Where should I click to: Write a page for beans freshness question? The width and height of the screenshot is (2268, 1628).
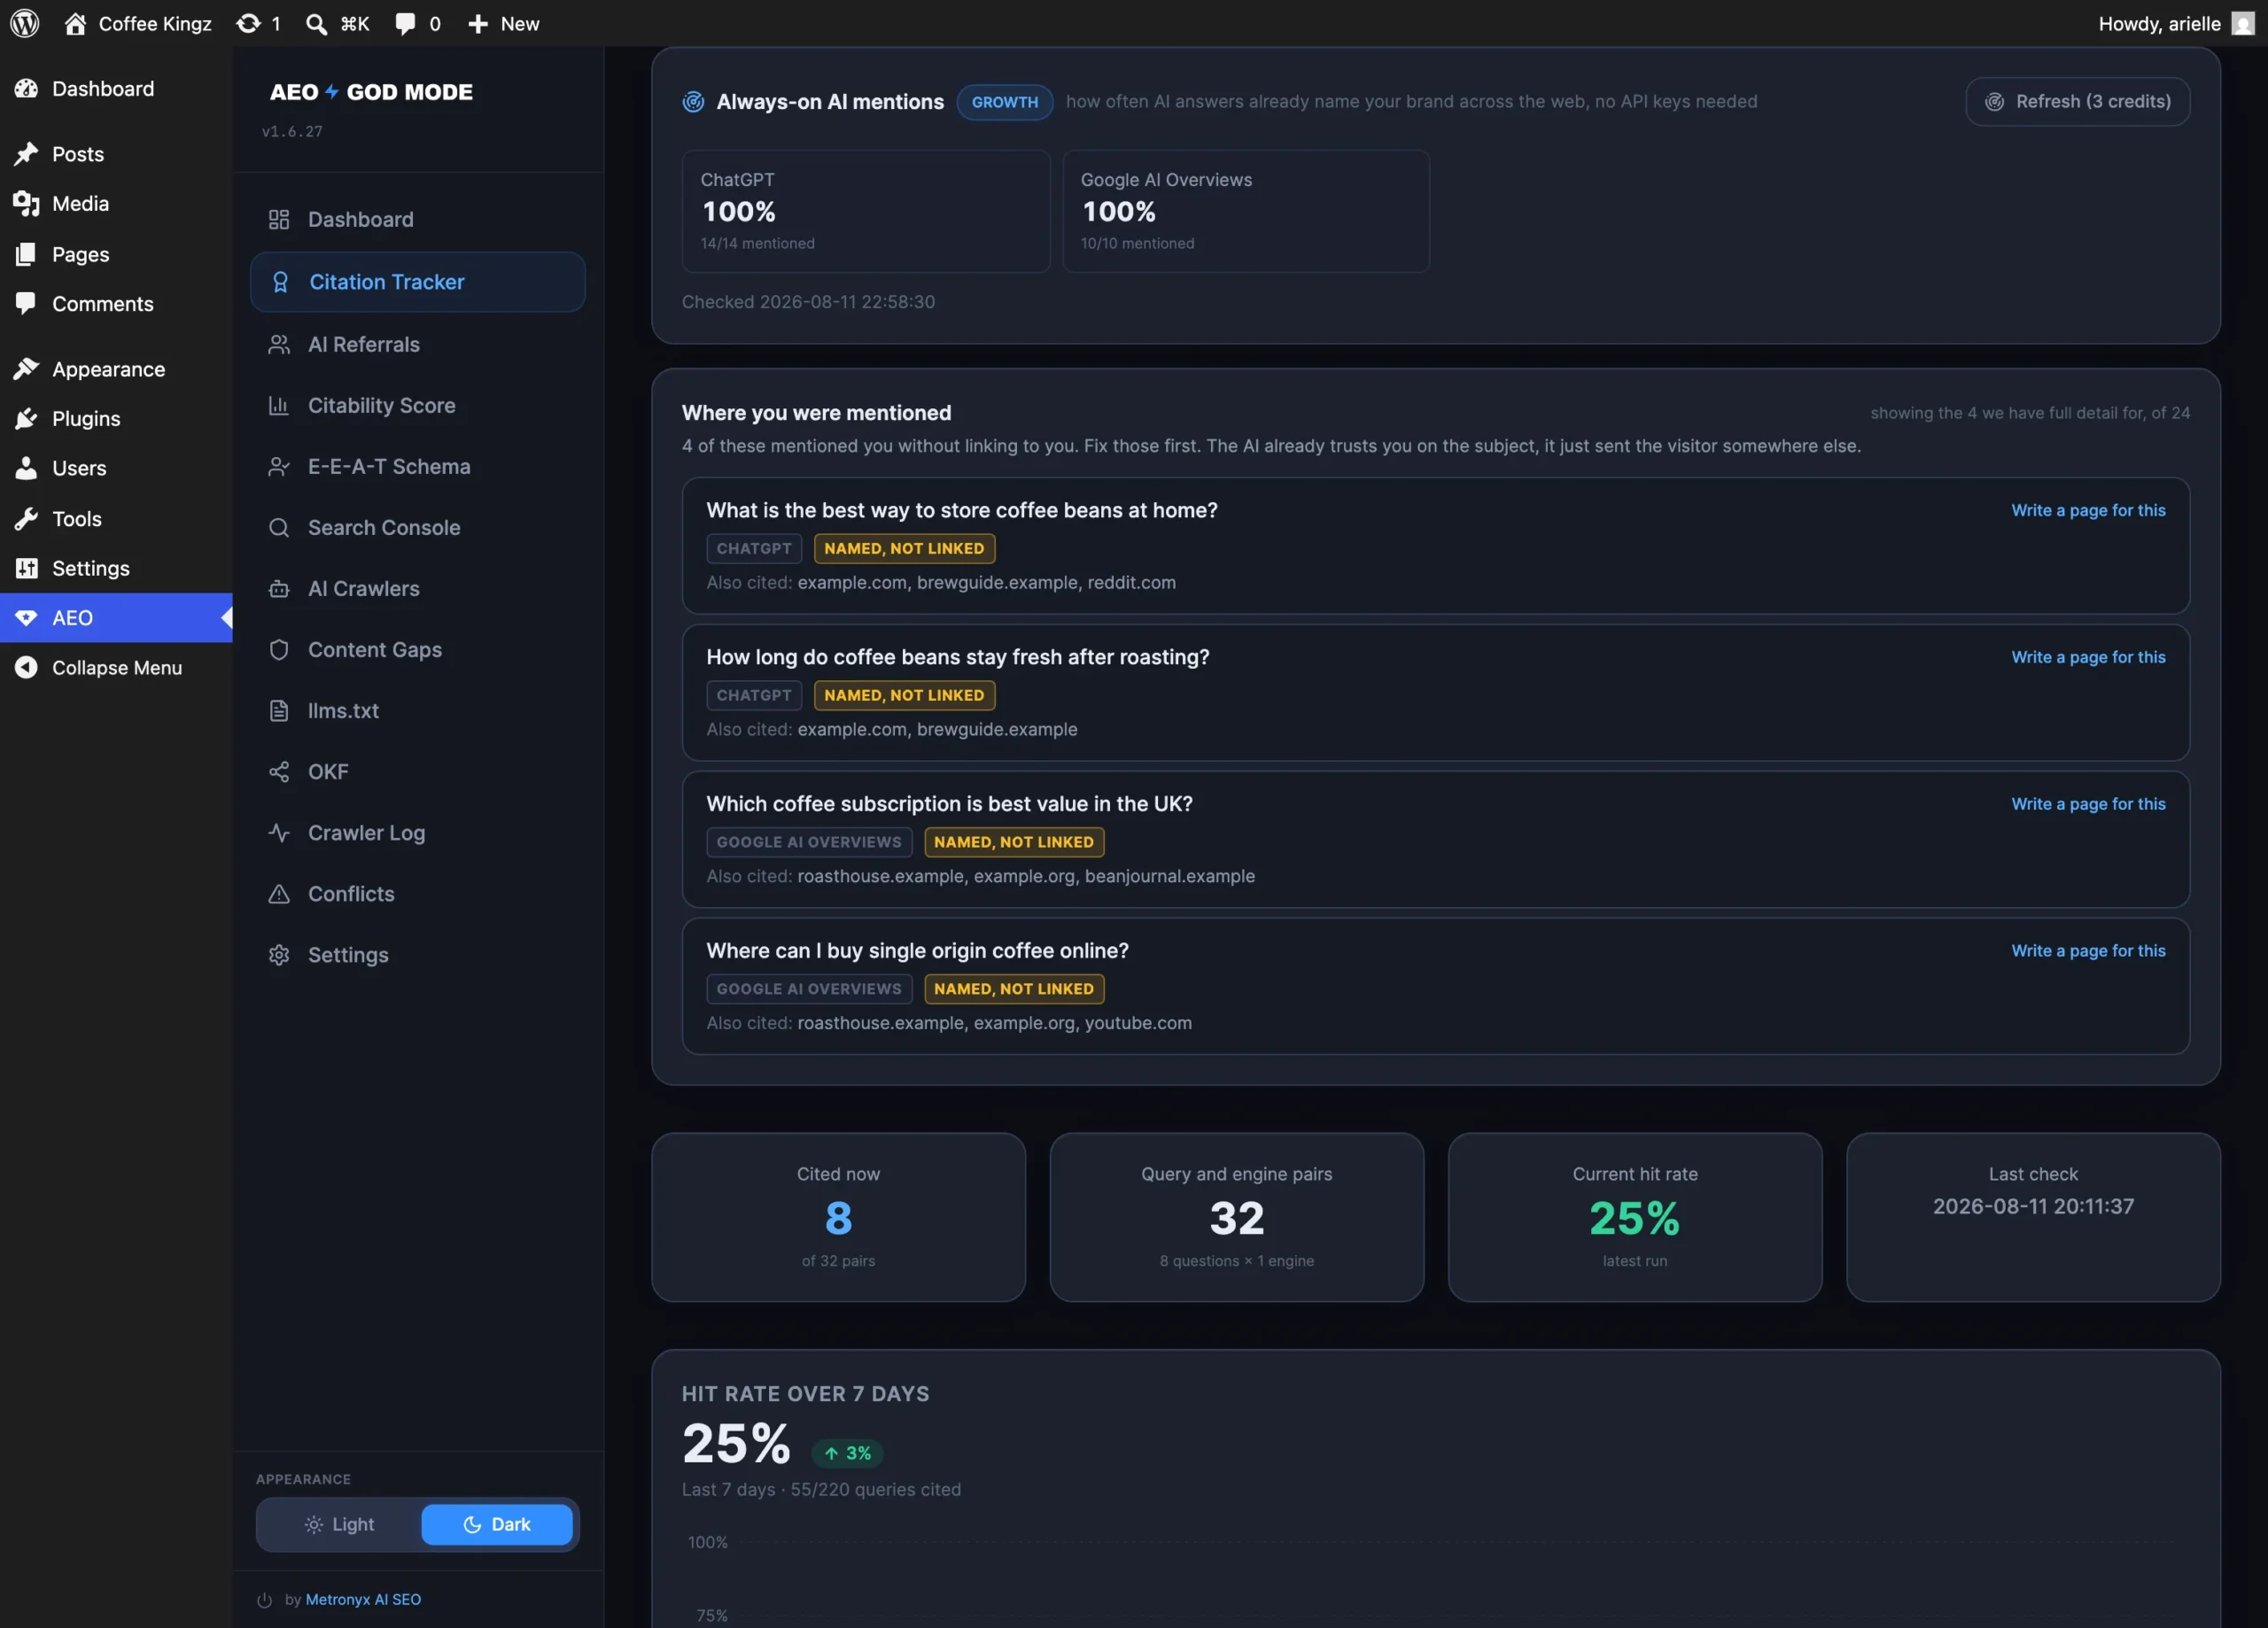click(x=2088, y=657)
